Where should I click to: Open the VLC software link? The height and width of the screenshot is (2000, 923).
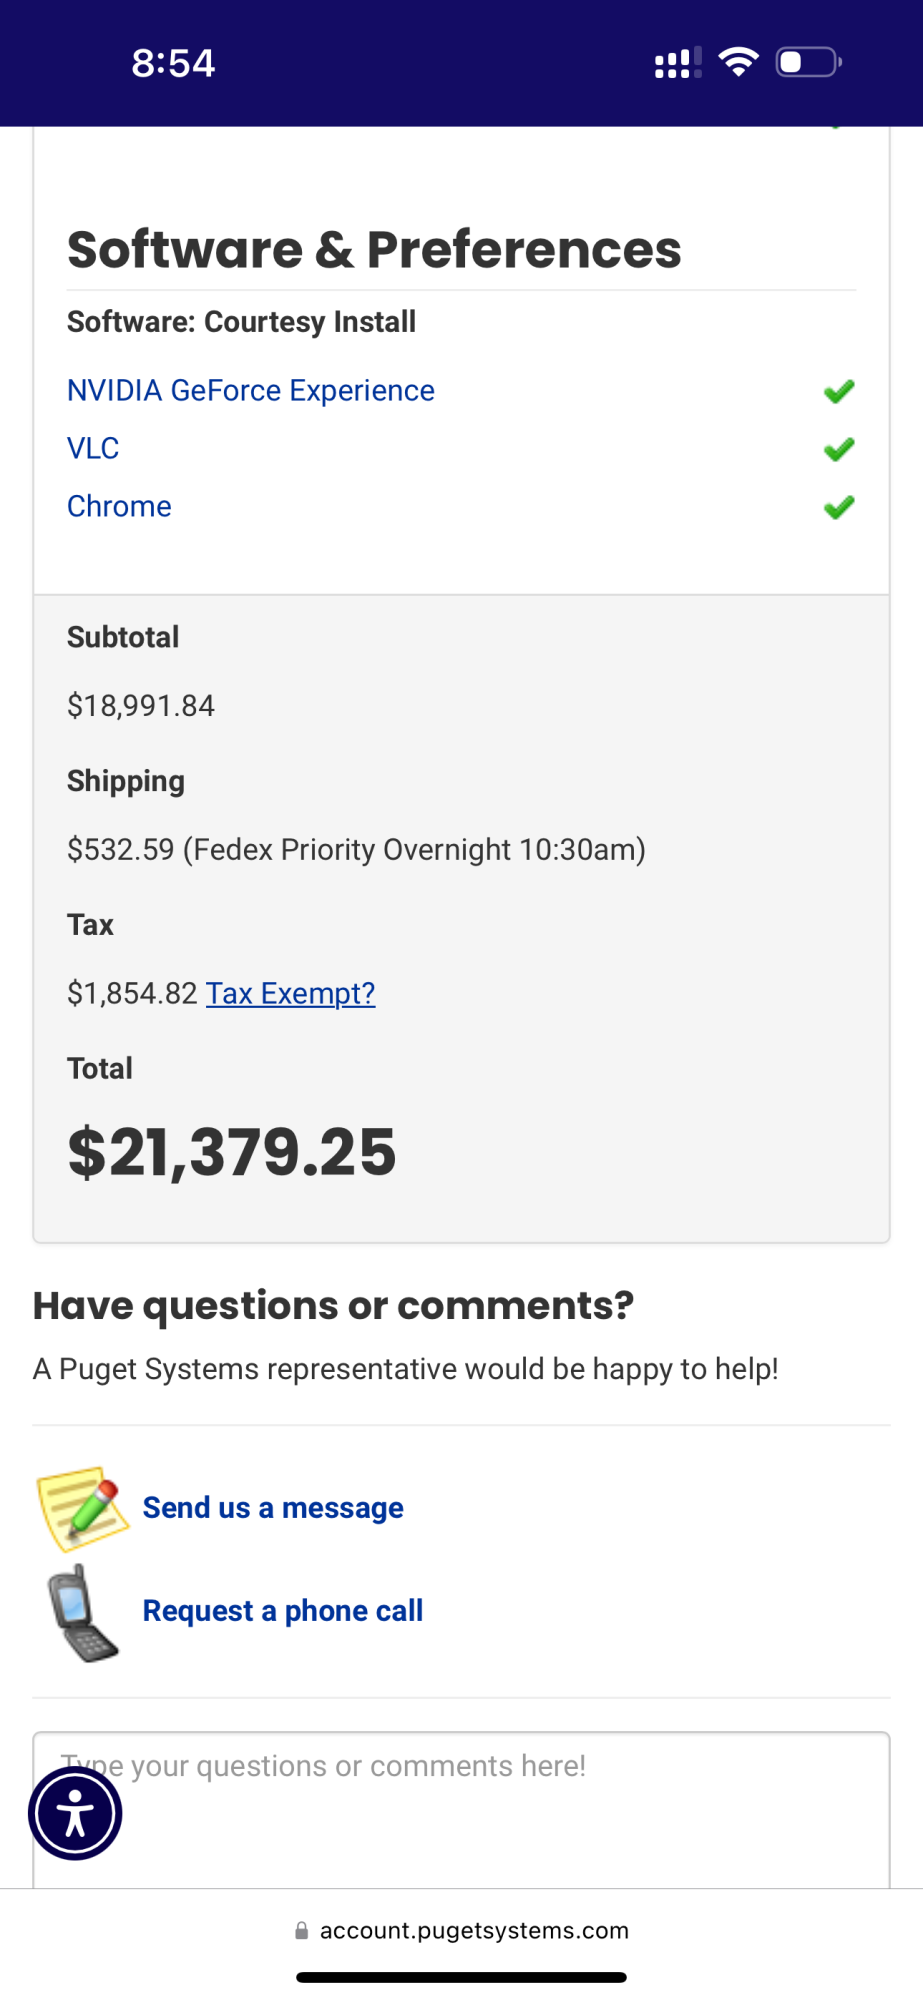[x=93, y=448]
